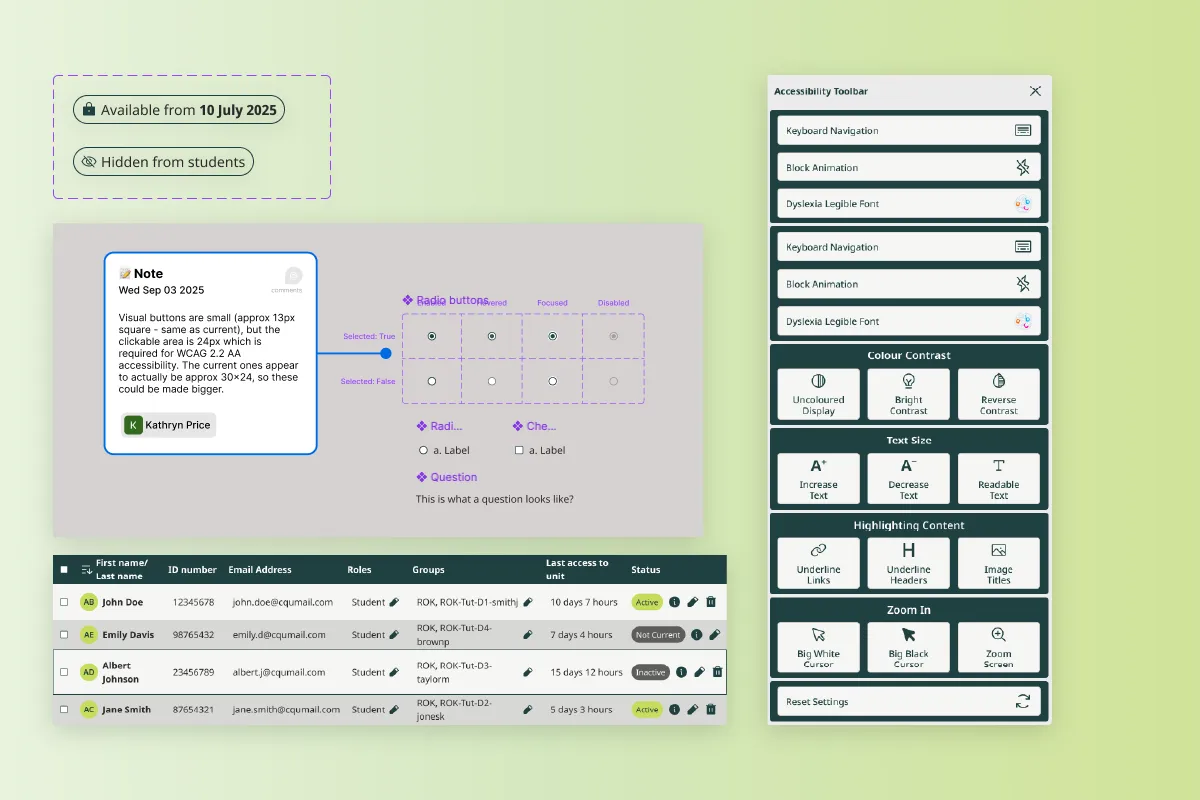Activate Zoom Screen option
1200x800 pixels.
point(998,648)
